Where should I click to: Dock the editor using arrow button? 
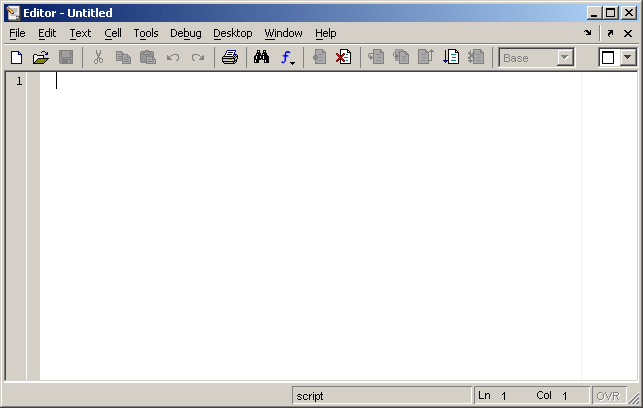coord(588,33)
